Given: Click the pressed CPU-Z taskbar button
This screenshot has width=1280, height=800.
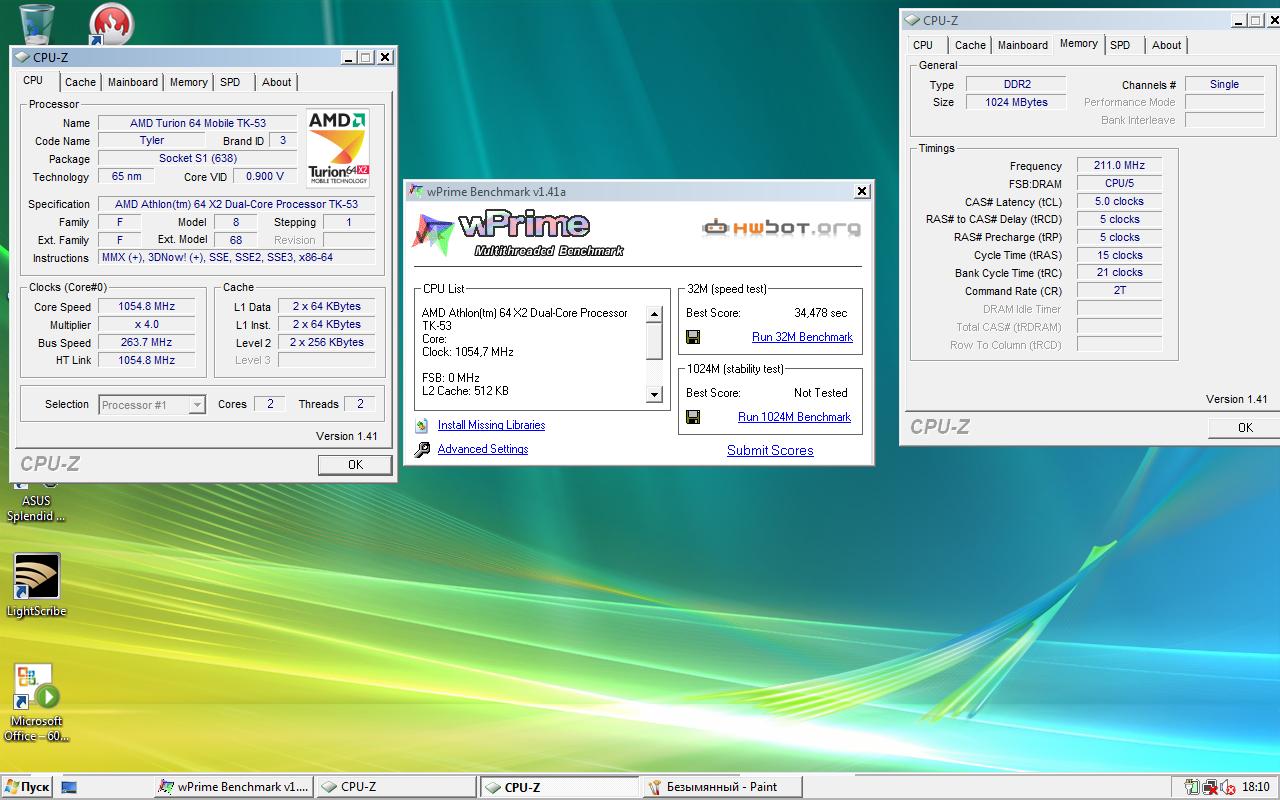Looking at the screenshot, I should coord(558,787).
